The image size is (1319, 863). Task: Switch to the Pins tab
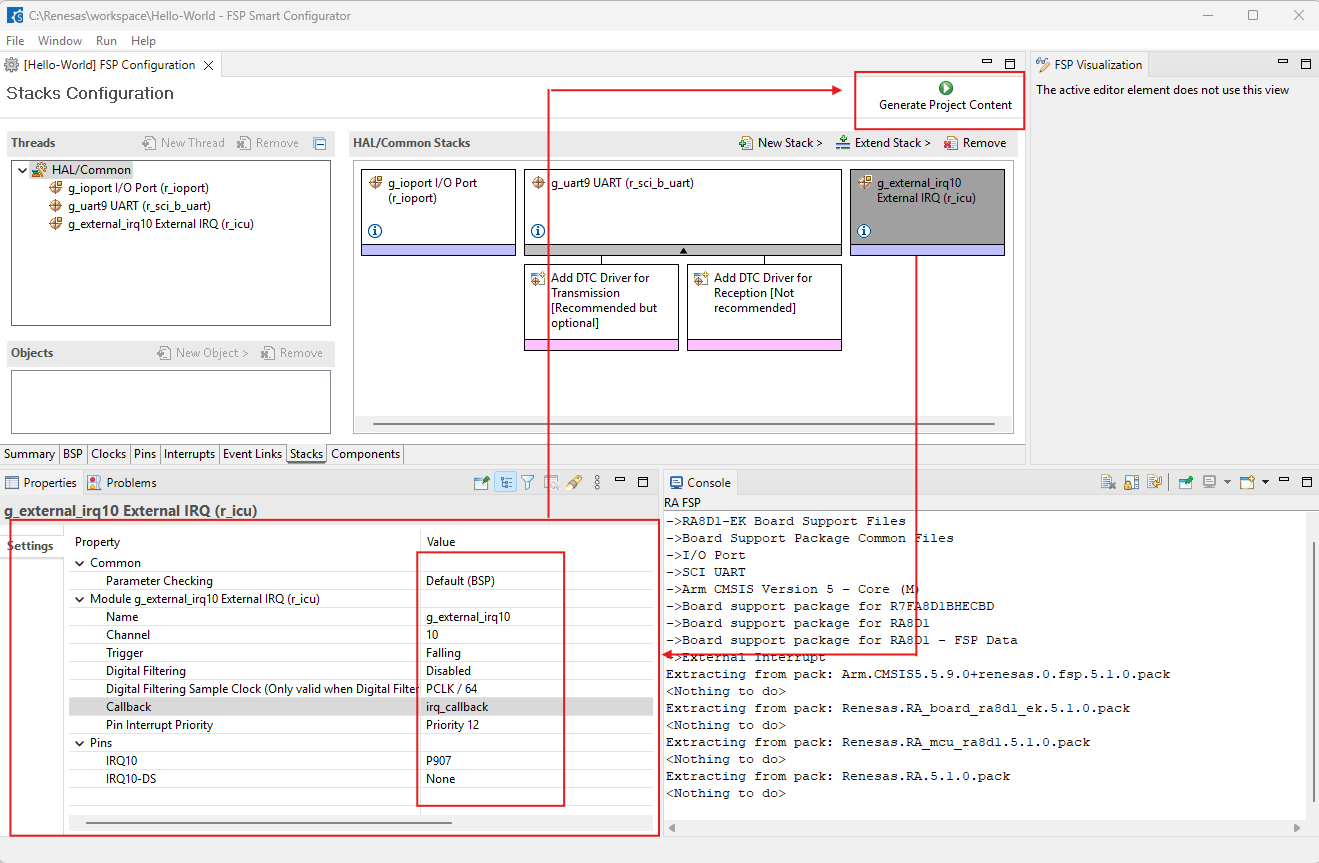(145, 454)
